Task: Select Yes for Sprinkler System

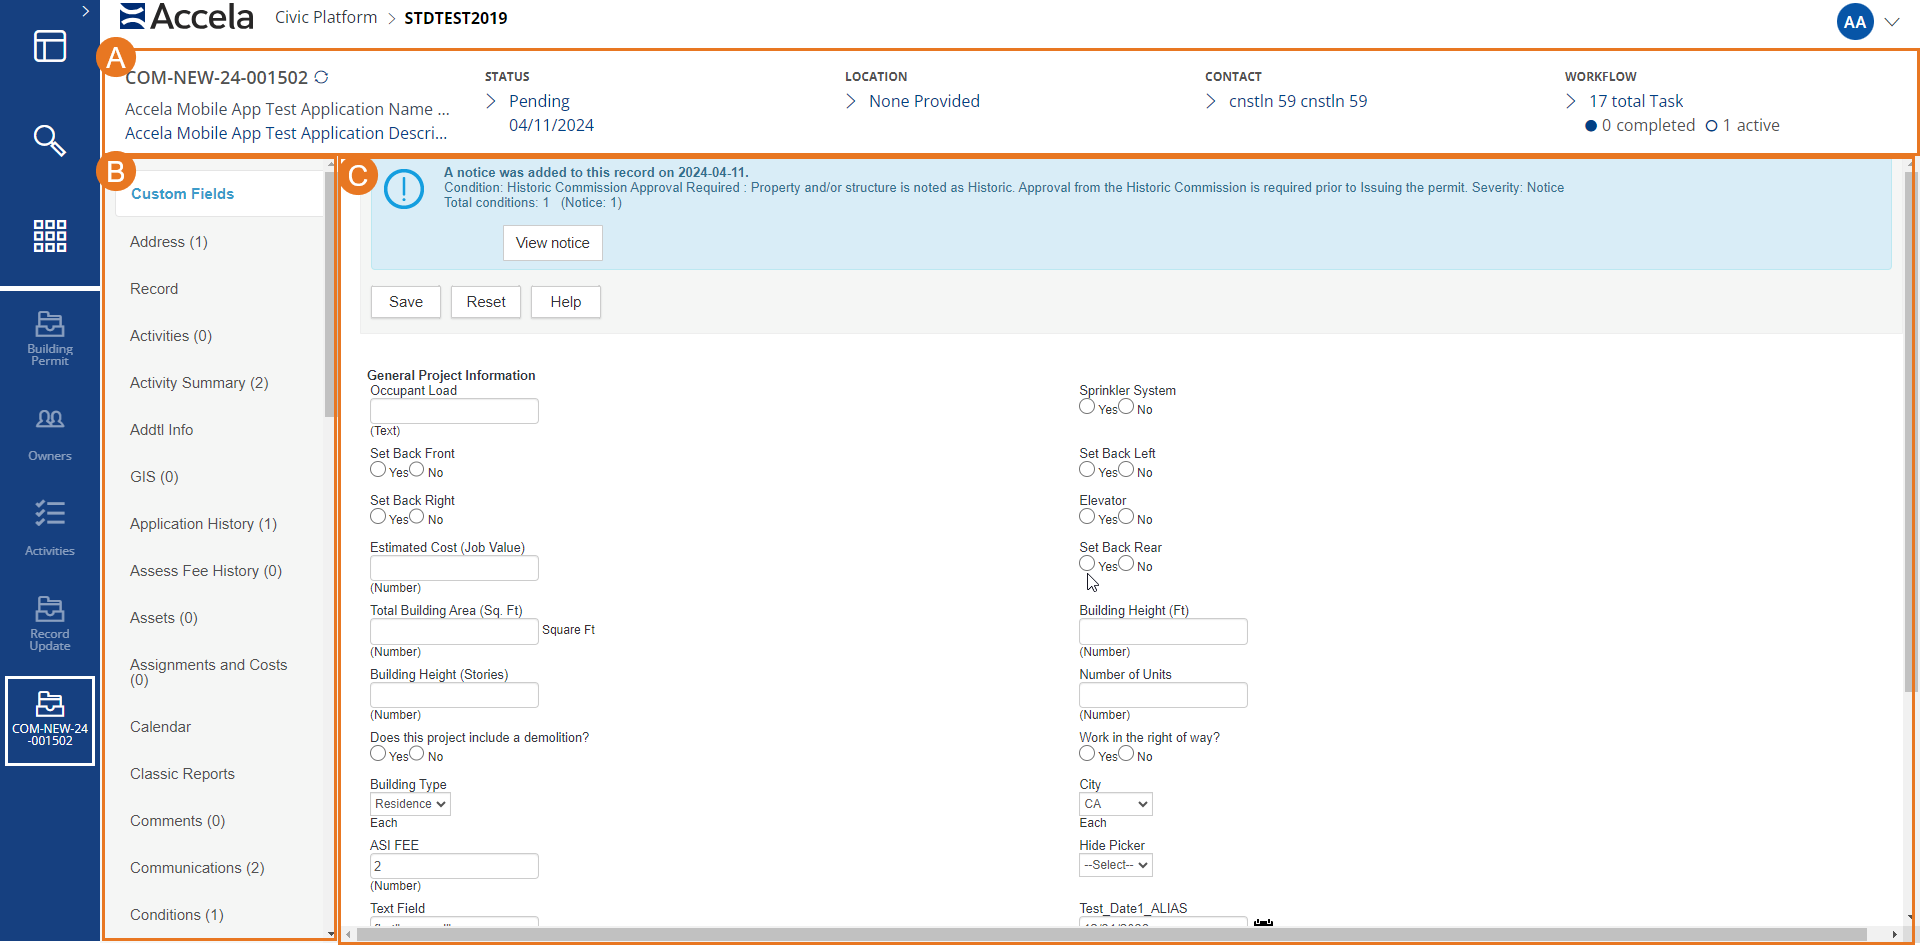Action: [x=1087, y=407]
